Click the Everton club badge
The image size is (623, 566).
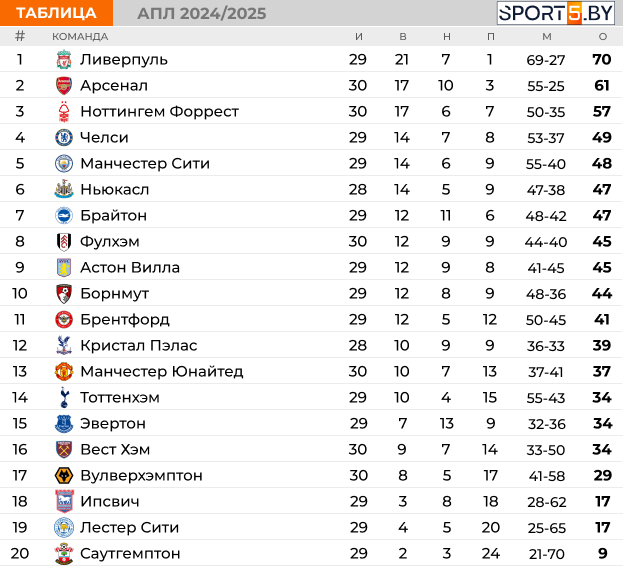coord(64,423)
